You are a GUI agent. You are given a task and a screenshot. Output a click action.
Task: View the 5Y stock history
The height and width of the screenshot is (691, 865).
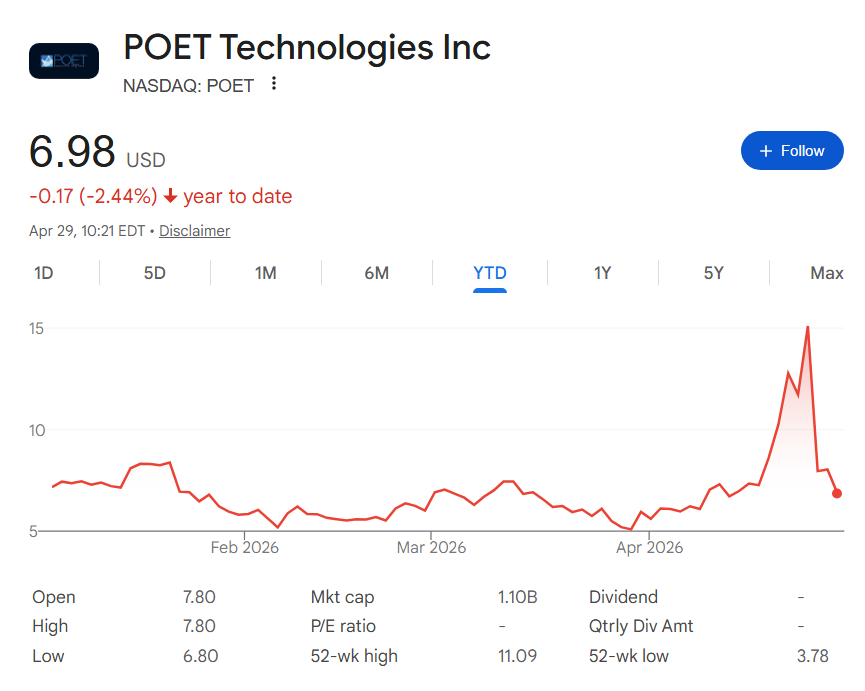coord(713,272)
